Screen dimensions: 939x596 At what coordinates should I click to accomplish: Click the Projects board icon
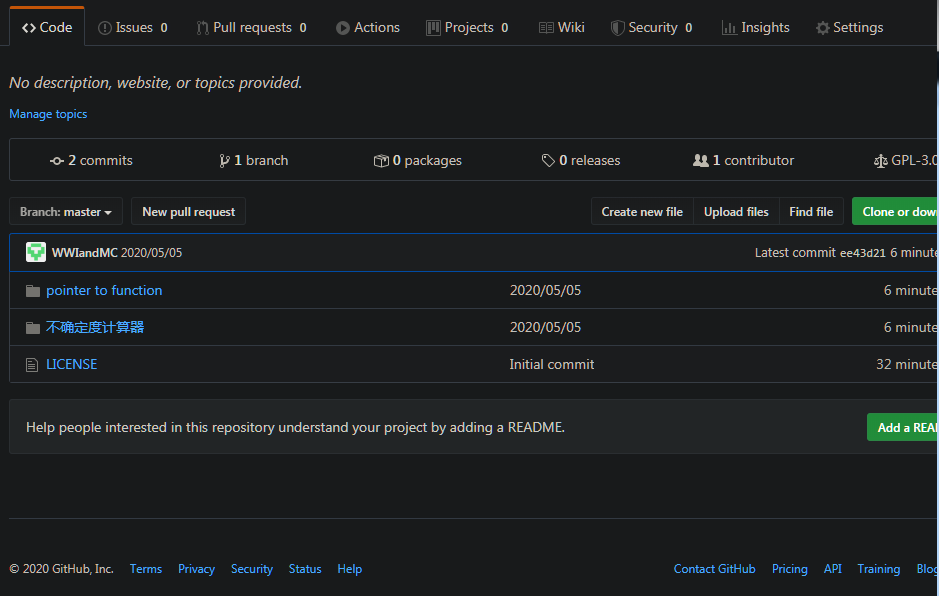click(433, 28)
